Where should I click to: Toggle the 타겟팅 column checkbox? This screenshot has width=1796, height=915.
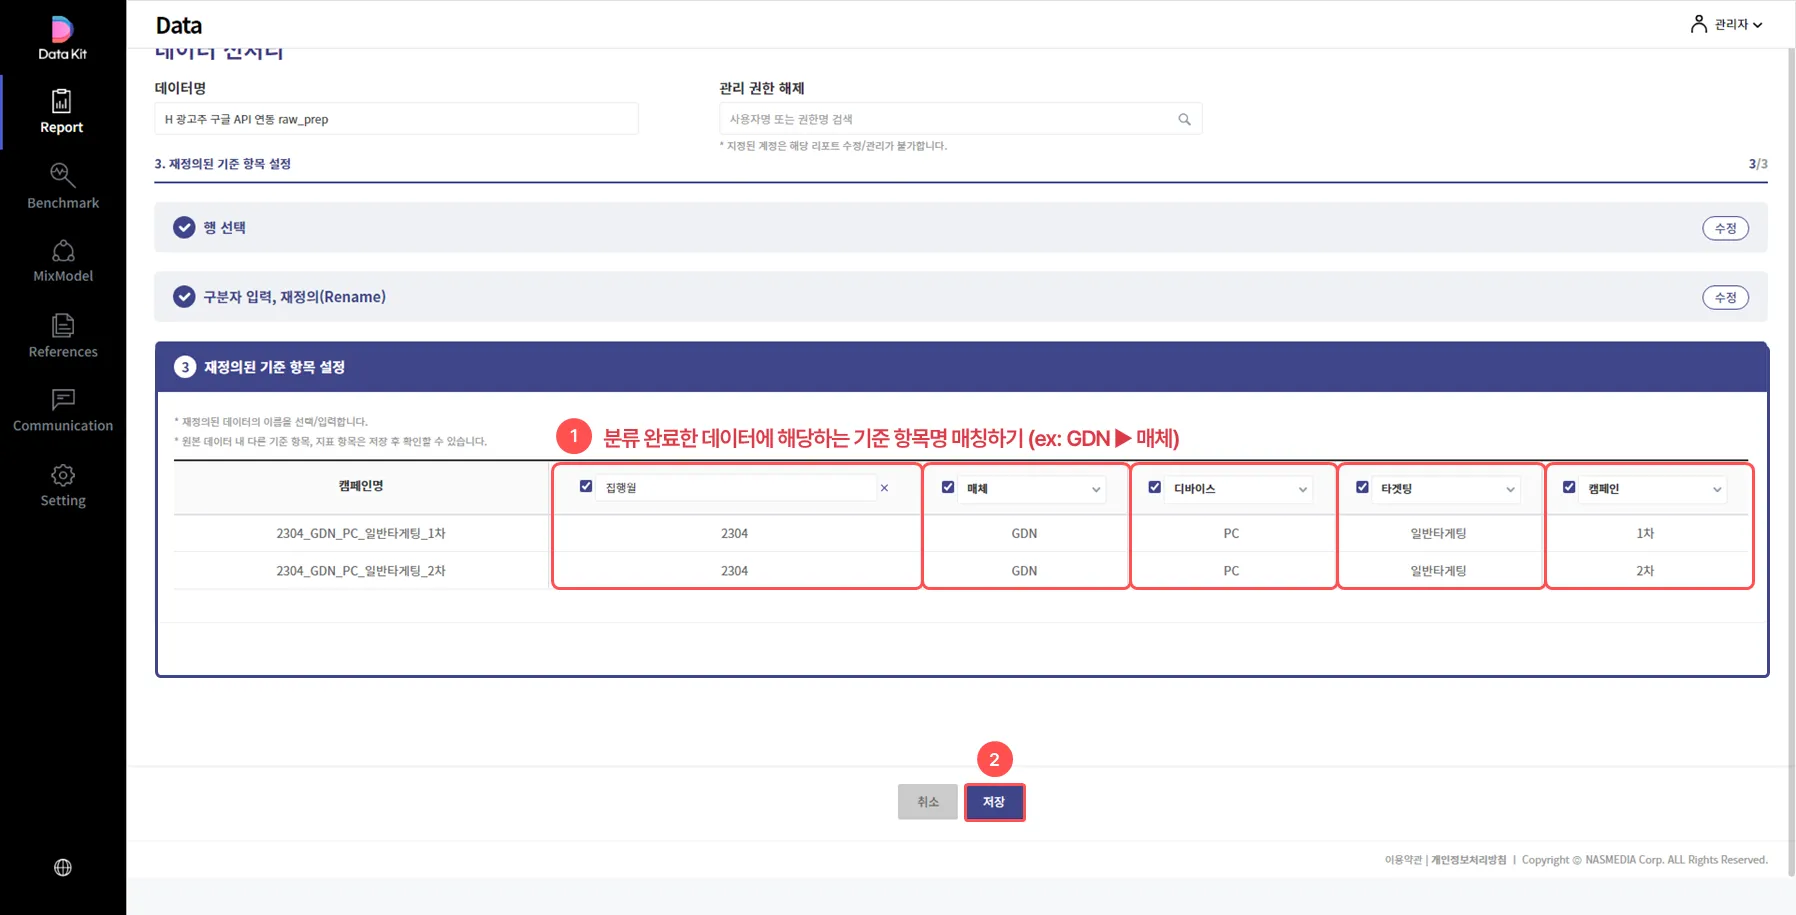1362,487
